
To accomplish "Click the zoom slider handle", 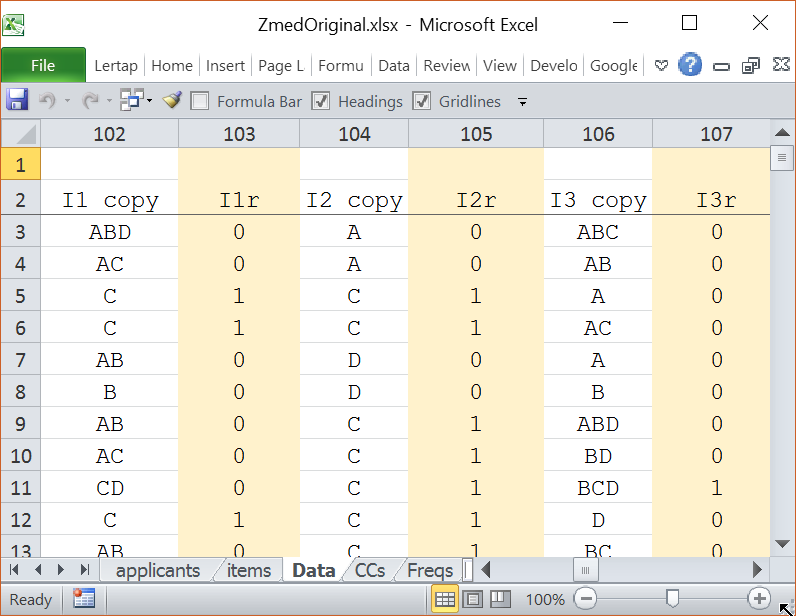I will tap(673, 598).
